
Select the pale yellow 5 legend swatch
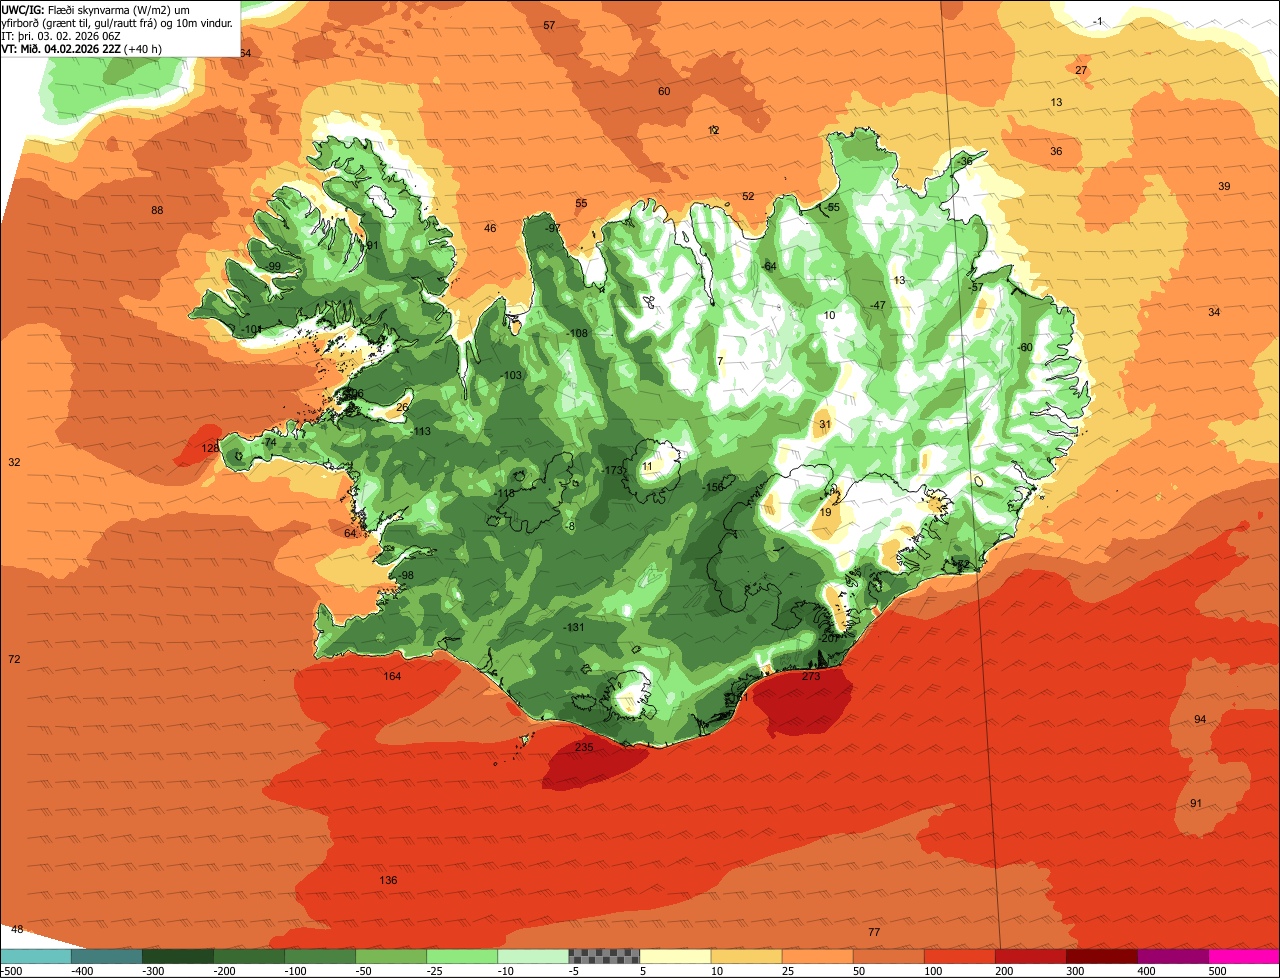coord(675,956)
